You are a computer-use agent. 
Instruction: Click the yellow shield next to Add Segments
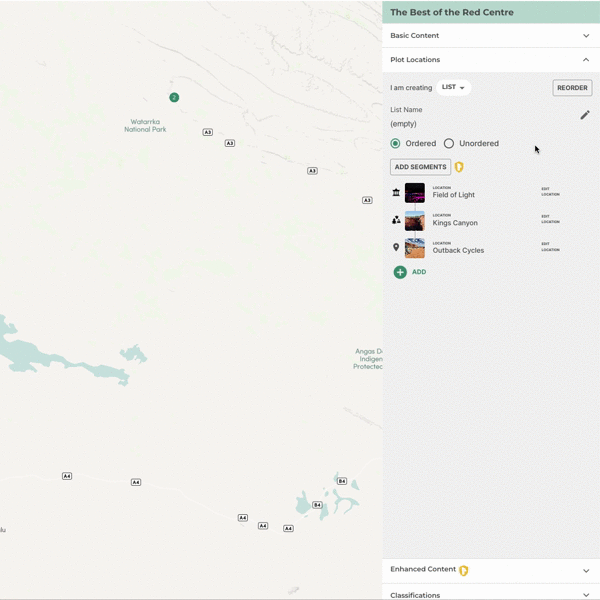pos(459,167)
